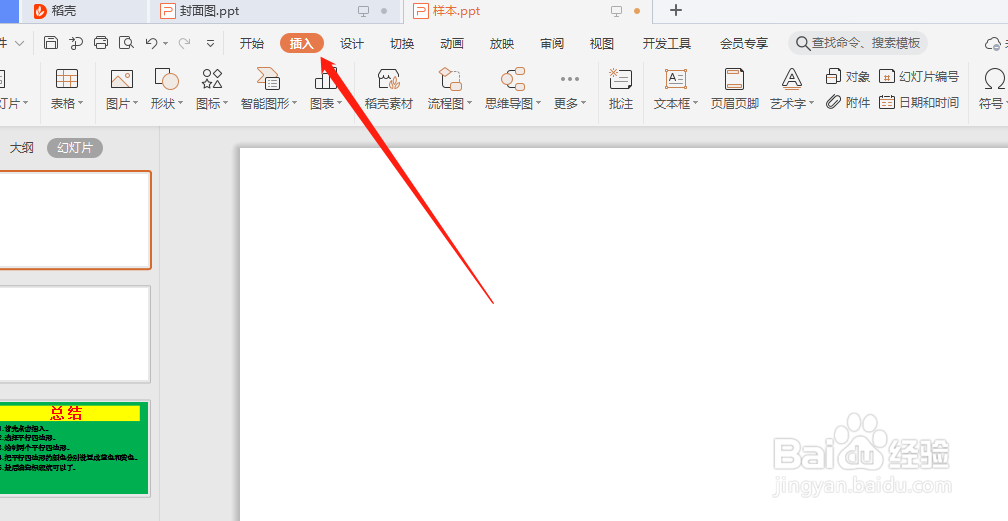The image size is (1008, 521).
Task: Open the 图标 icon library
Action: tap(212, 79)
